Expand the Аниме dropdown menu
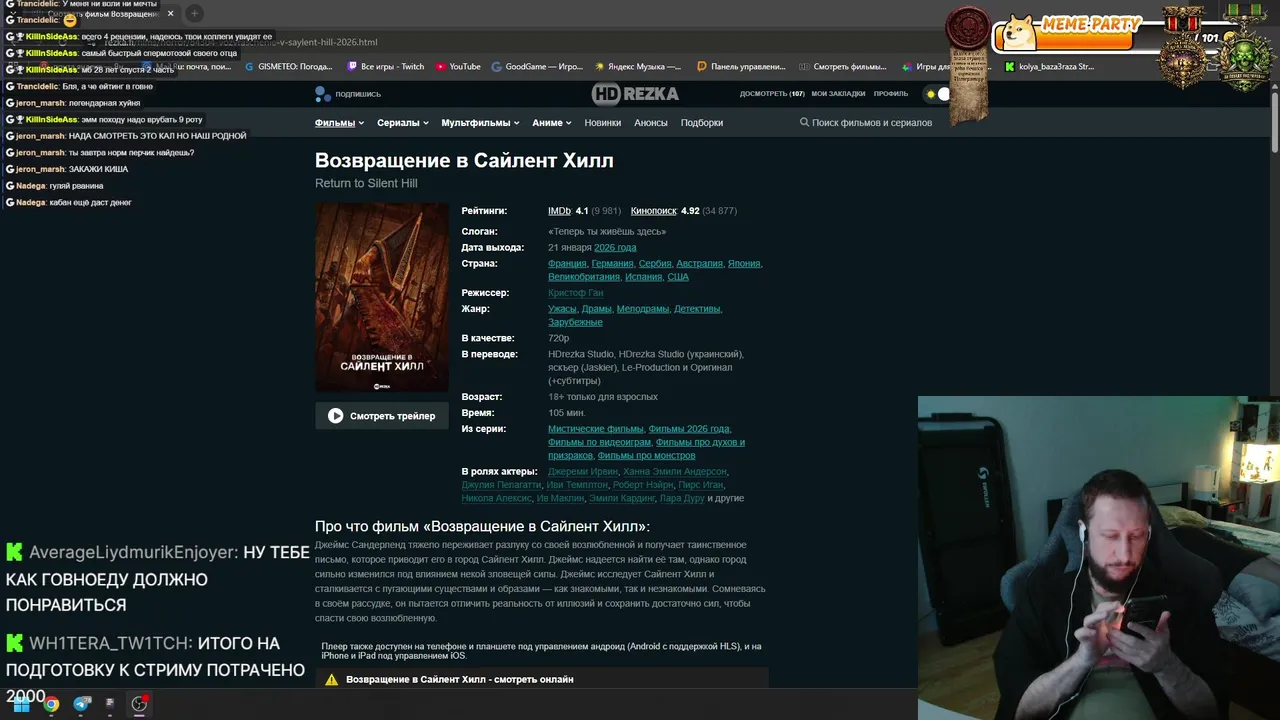This screenshot has height=720, width=1280. [552, 123]
